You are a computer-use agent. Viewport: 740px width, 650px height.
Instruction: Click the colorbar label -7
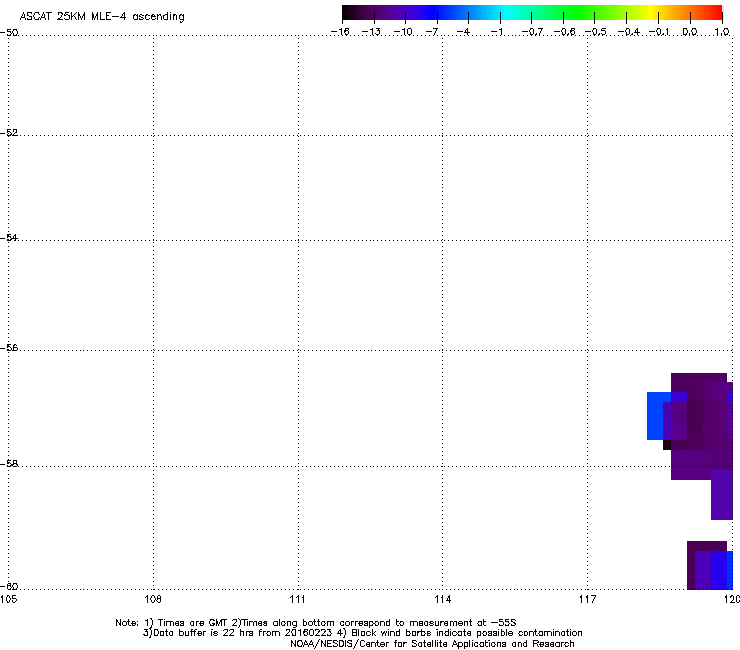tap(432, 32)
